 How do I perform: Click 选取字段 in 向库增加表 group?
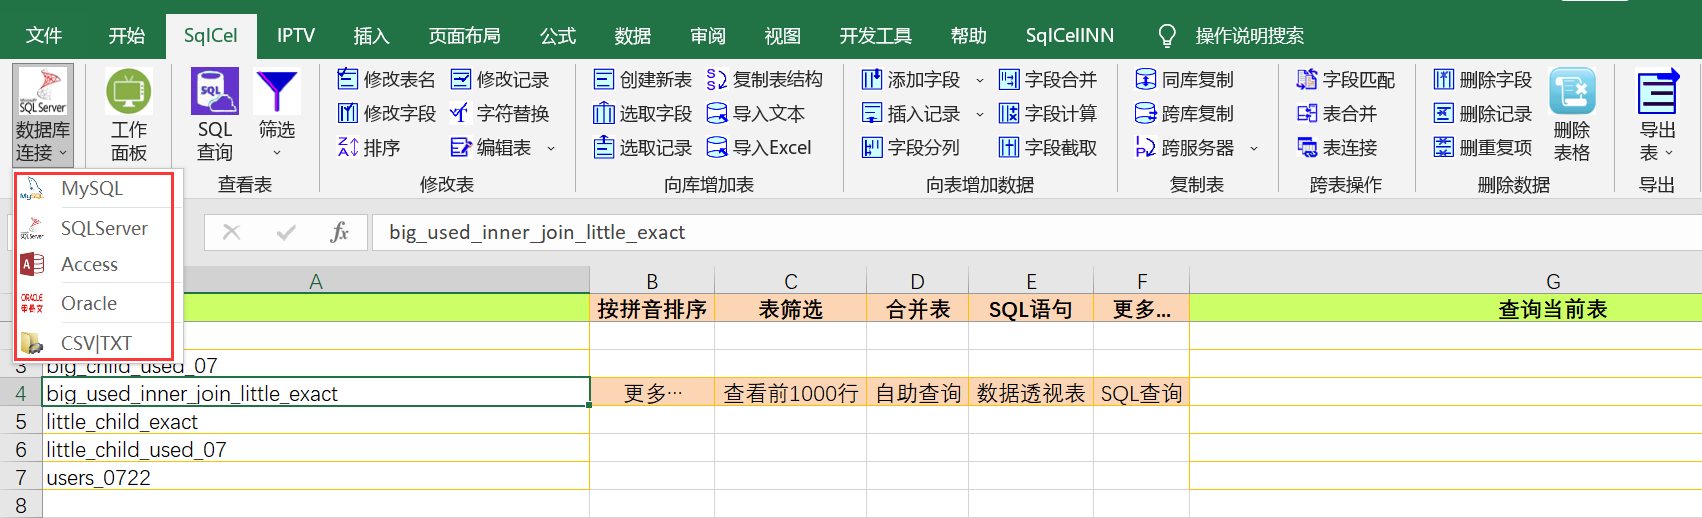coord(642,113)
